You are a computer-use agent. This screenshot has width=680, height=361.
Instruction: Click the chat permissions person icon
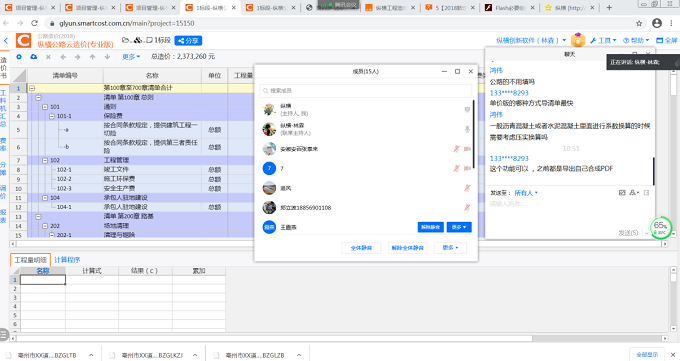click(634, 193)
